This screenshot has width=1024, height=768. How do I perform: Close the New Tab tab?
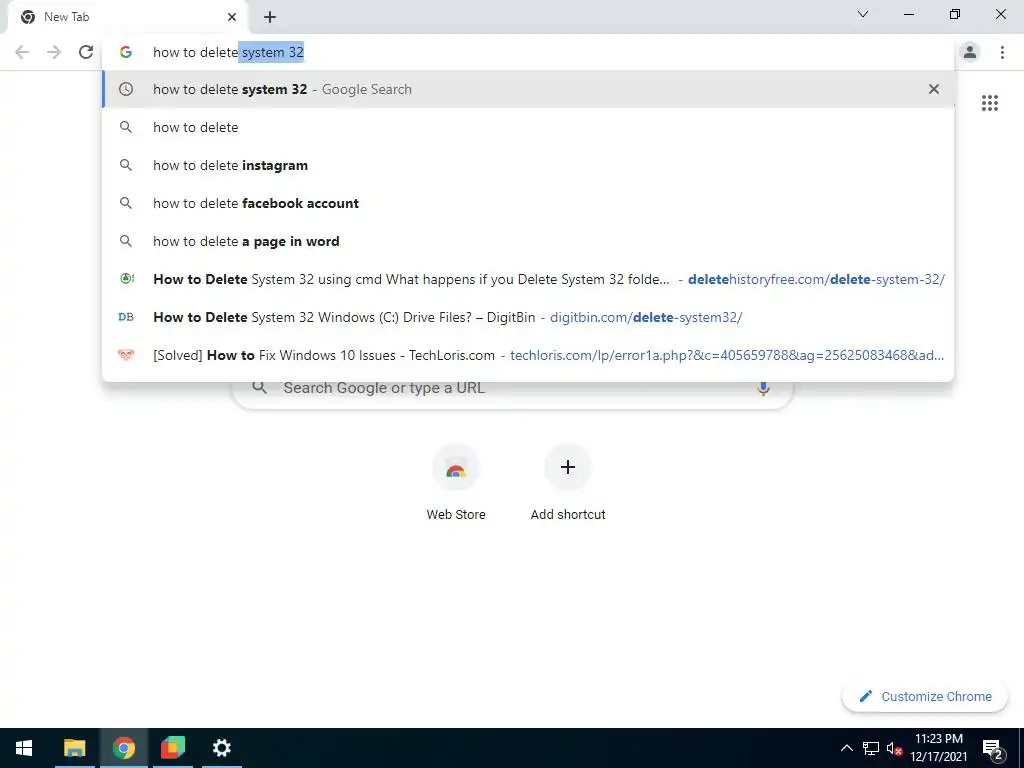[232, 17]
